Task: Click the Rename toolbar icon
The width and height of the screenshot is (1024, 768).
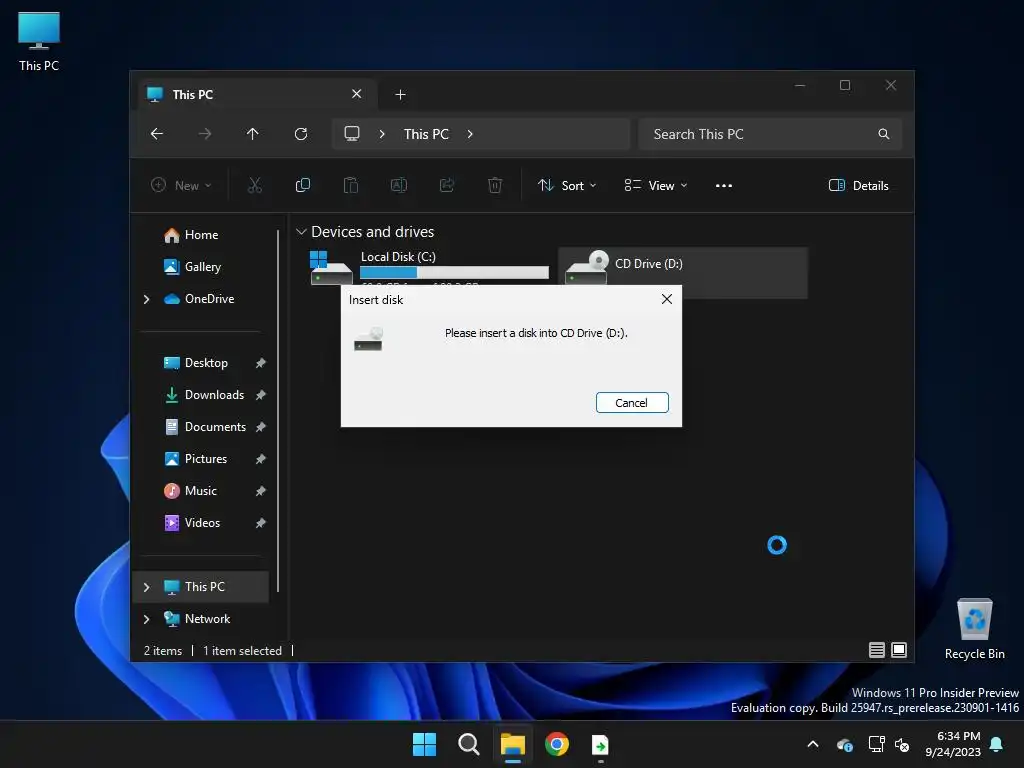Action: (x=398, y=185)
